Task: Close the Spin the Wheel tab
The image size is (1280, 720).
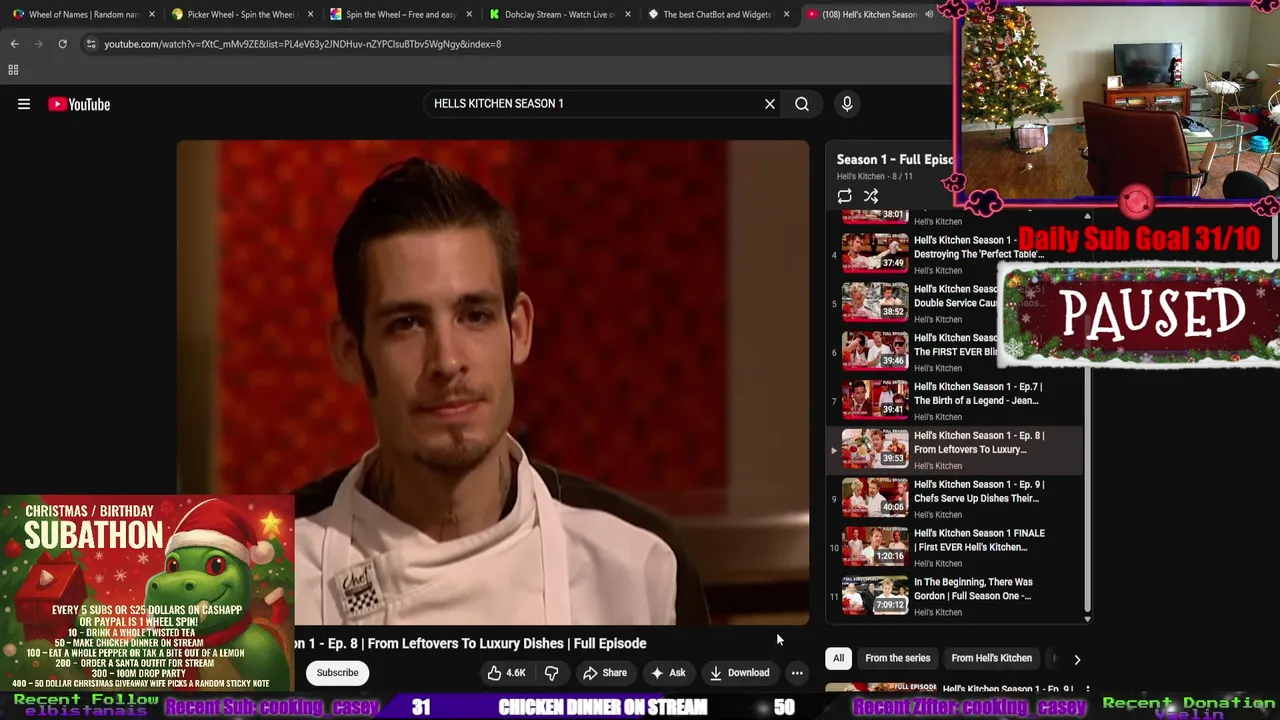Action: pos(469,15)
